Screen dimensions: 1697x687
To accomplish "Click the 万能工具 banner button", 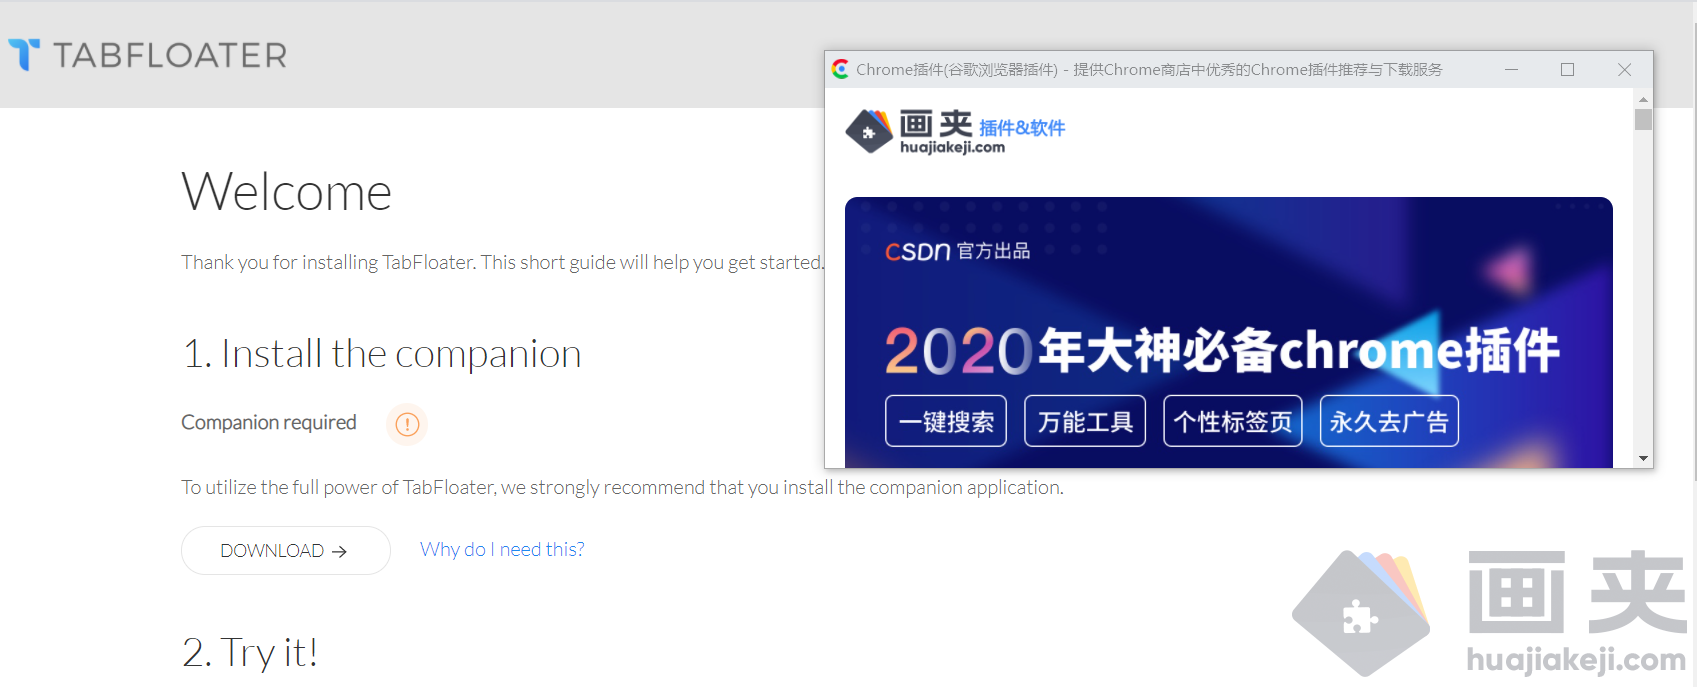I will coord(1085,421).
